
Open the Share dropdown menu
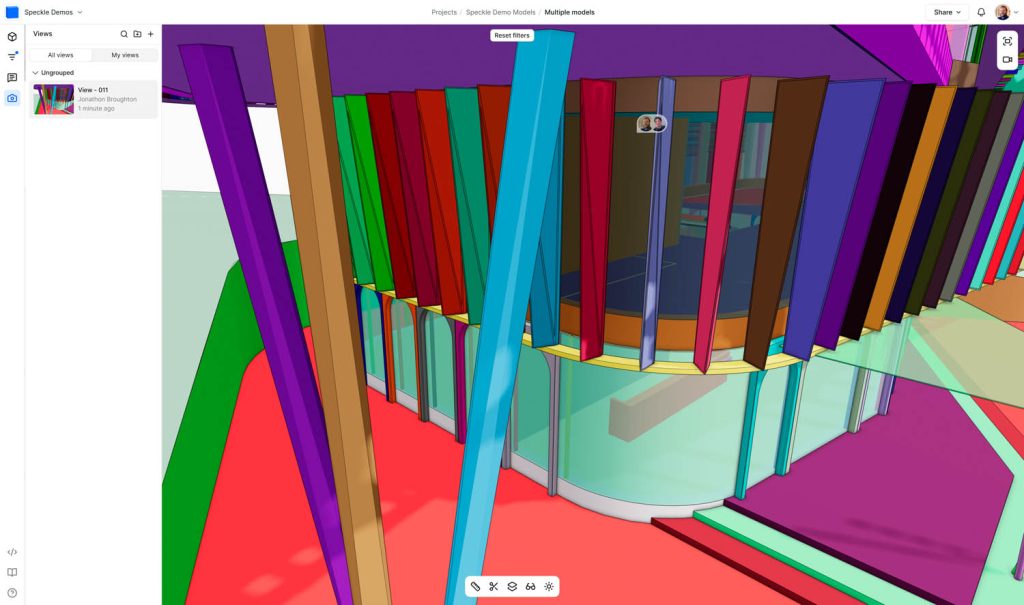[x=947, y=12]
